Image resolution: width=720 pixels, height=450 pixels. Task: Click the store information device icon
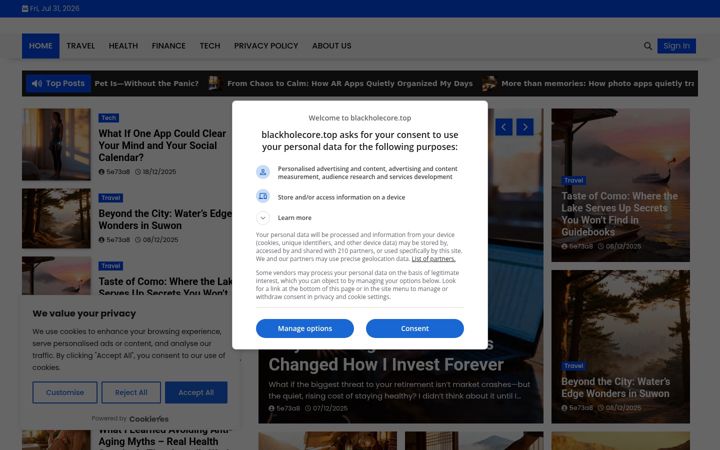(x=263, y=197)
